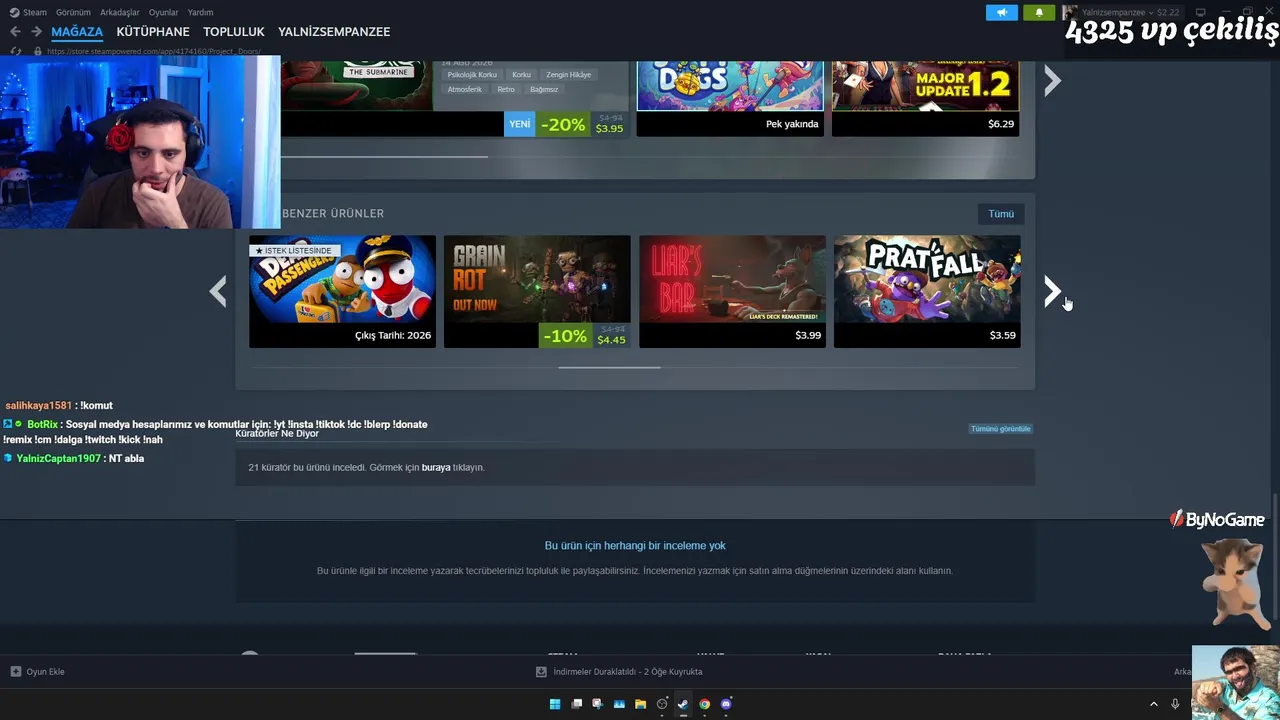Viewport: 1280px width, 720px height.
Task: Go forward with the Steam forward arrow
Action: point(36,32)
